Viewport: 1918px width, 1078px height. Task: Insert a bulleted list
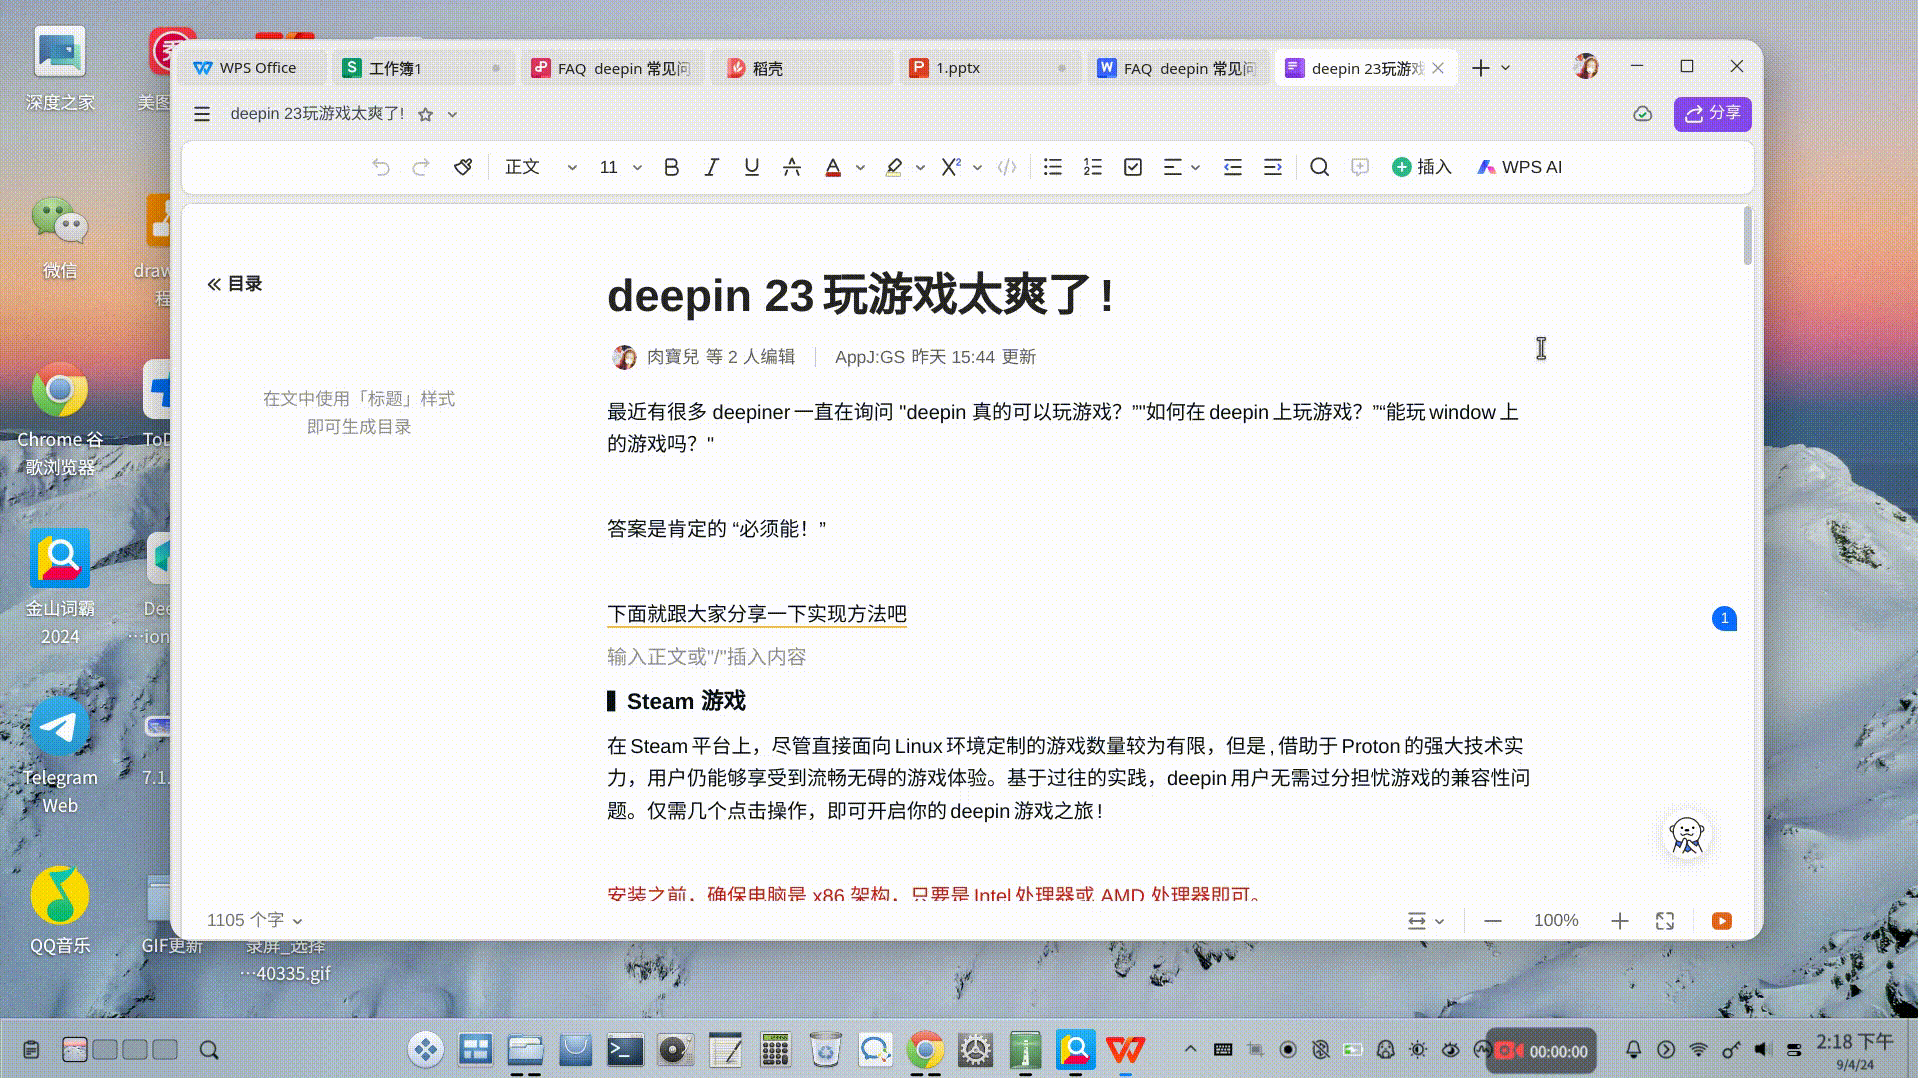(1052, 167)
